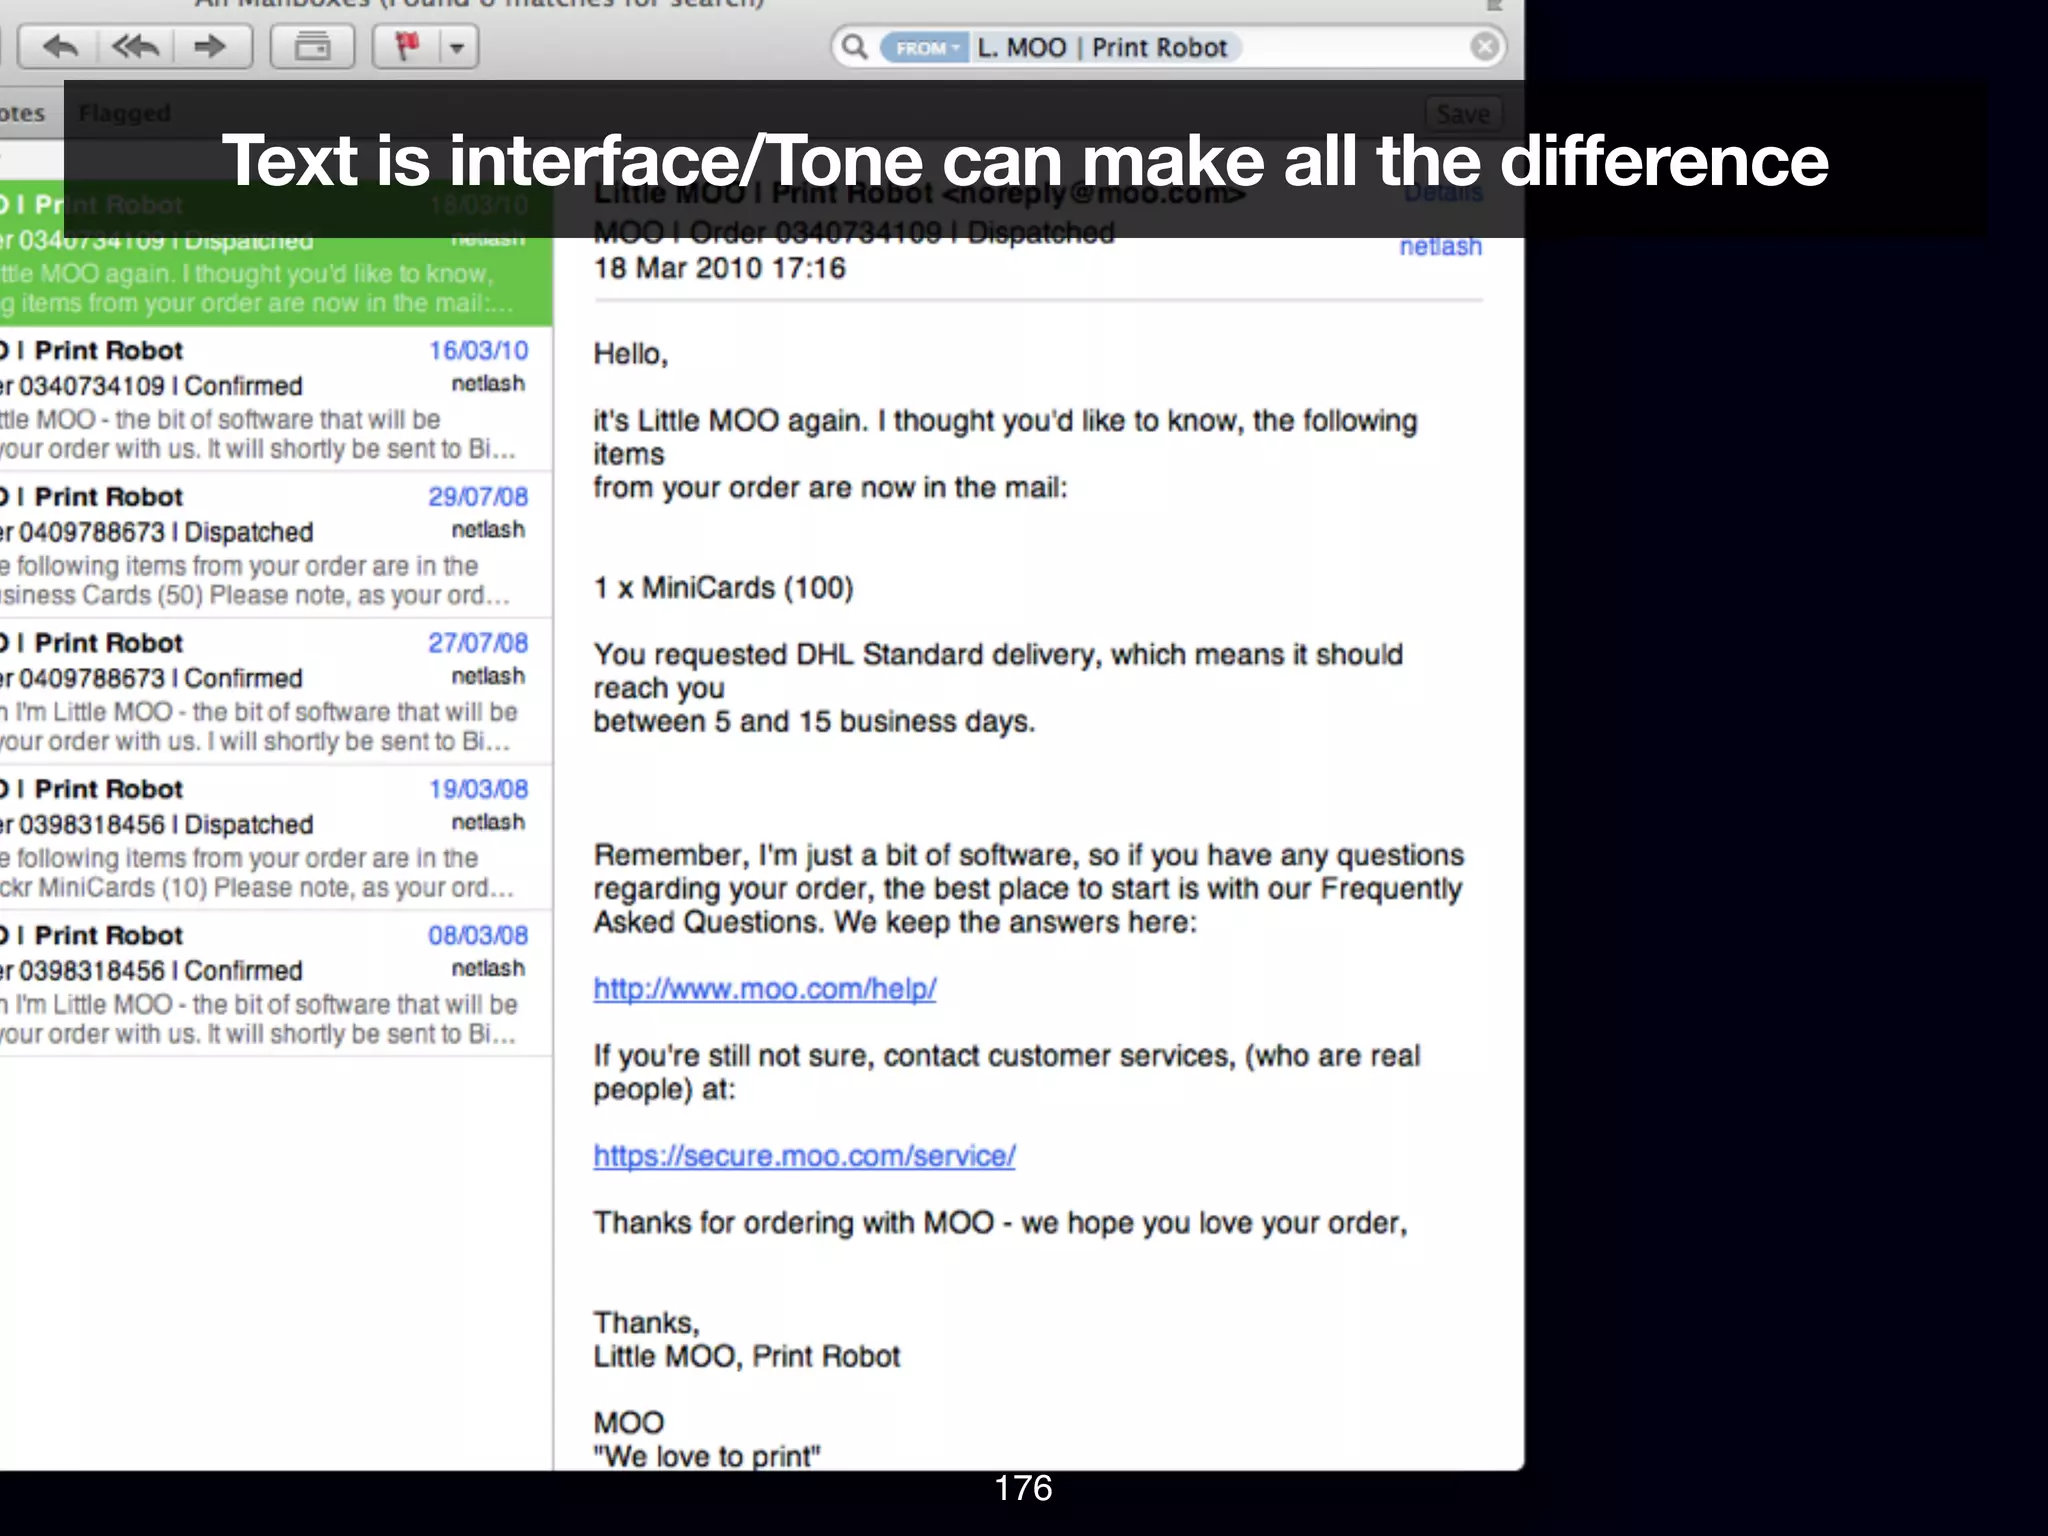Click the Little MOO, Print Robot signature
This screenshot has height=1536, width=2048.
[x=746, y=1357]
